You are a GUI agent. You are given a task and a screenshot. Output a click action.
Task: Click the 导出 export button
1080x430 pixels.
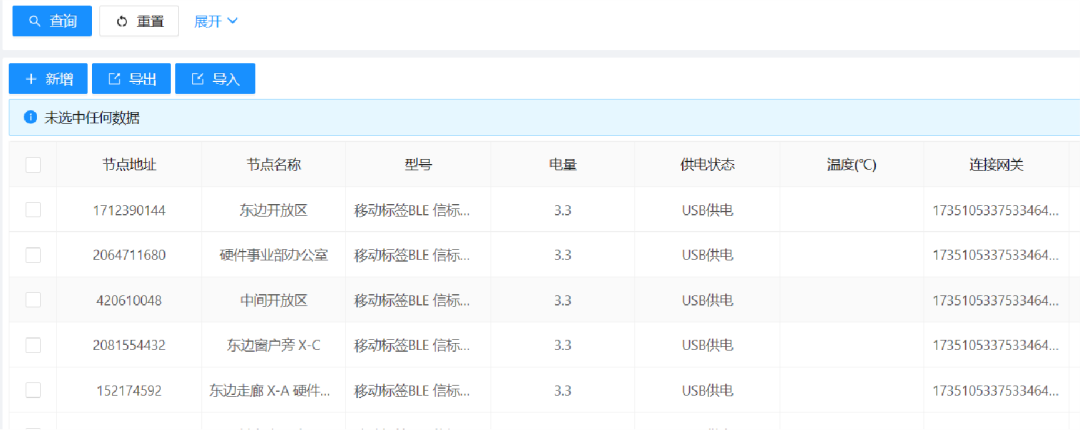pyautogui.click(x=132, y=79)
